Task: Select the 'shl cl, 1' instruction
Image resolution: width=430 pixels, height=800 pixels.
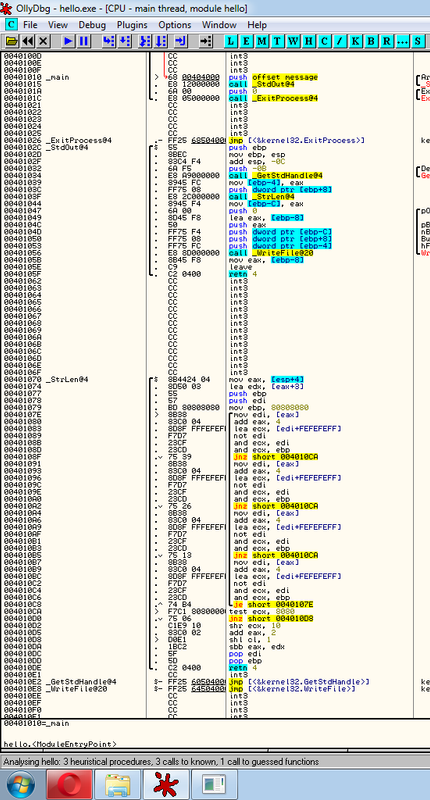Action: [248, 640]
